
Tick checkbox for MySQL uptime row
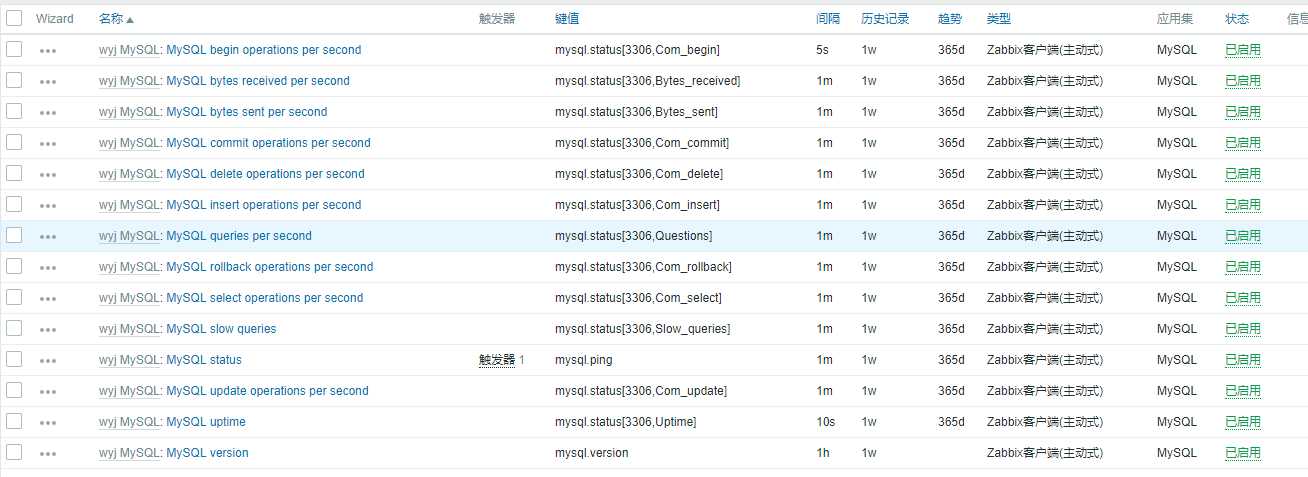click(14, 421)
